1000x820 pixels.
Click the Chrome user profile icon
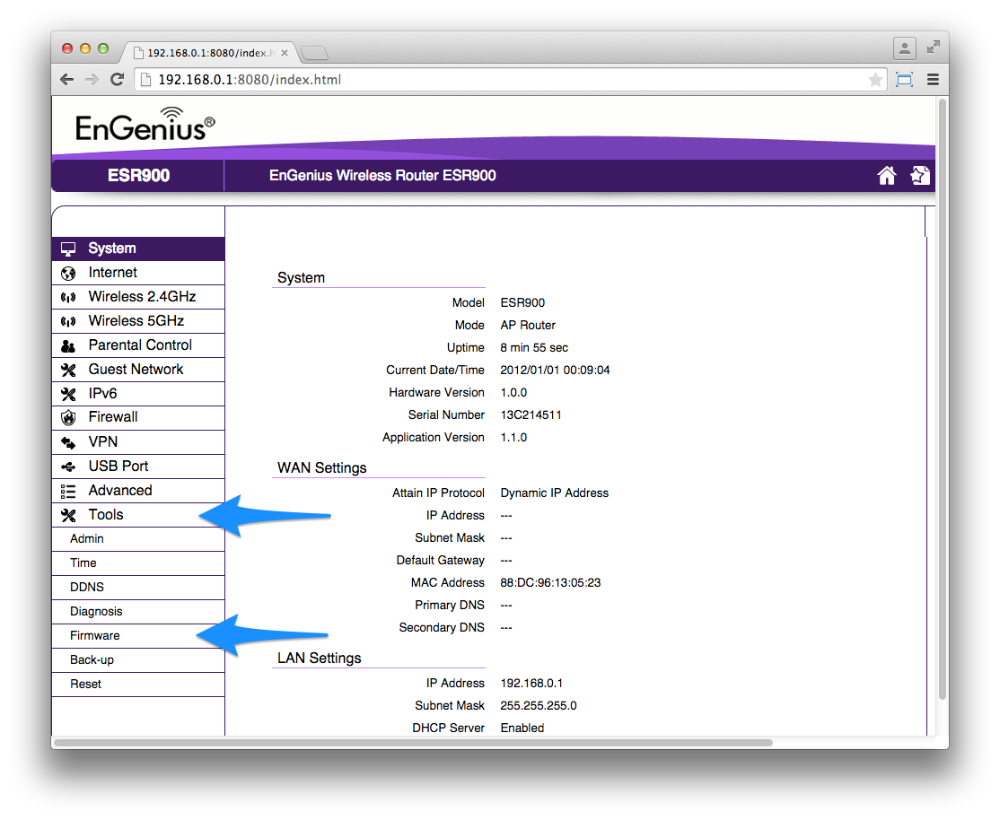(x=904, y=48)
